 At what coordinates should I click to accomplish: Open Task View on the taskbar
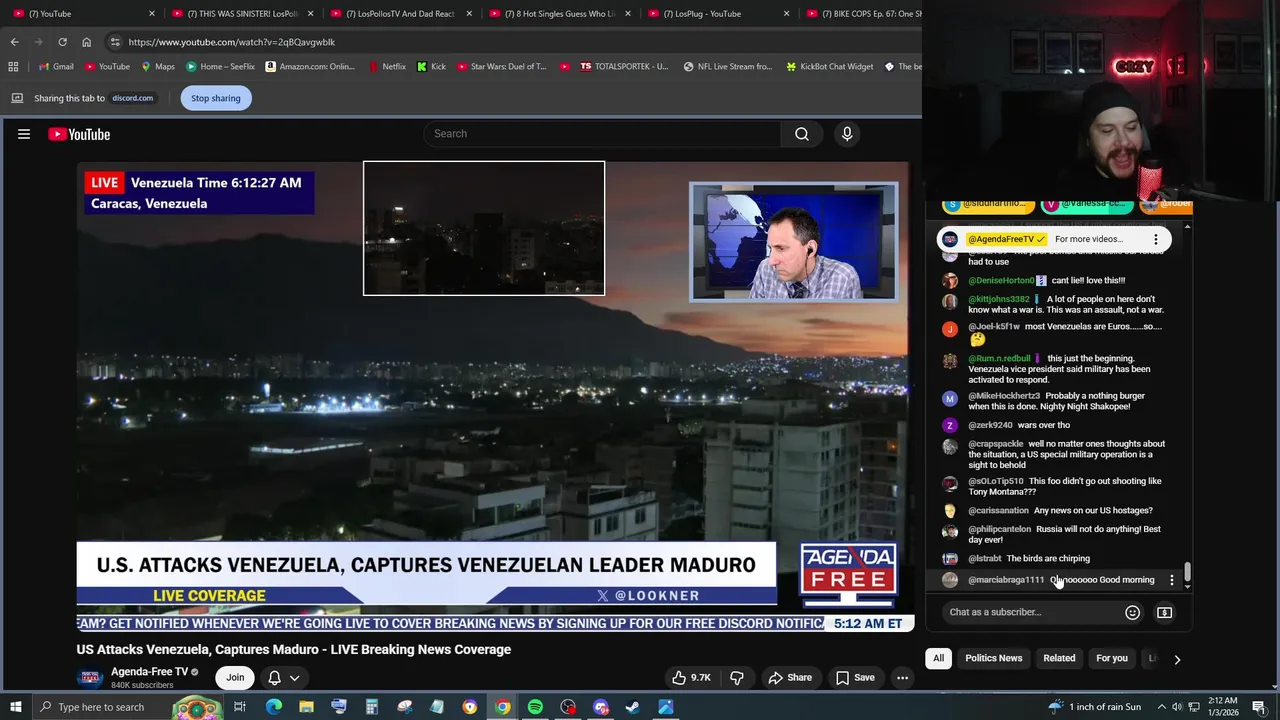tap(240, 707)
